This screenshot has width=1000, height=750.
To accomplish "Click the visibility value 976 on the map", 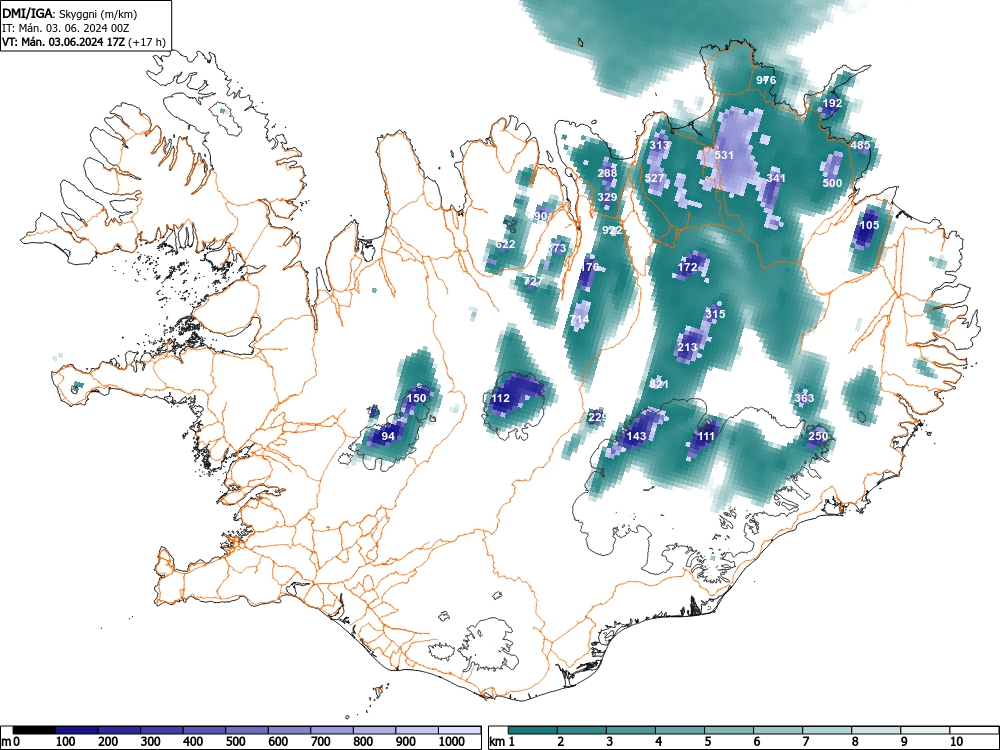I will (x=766, y=80).
